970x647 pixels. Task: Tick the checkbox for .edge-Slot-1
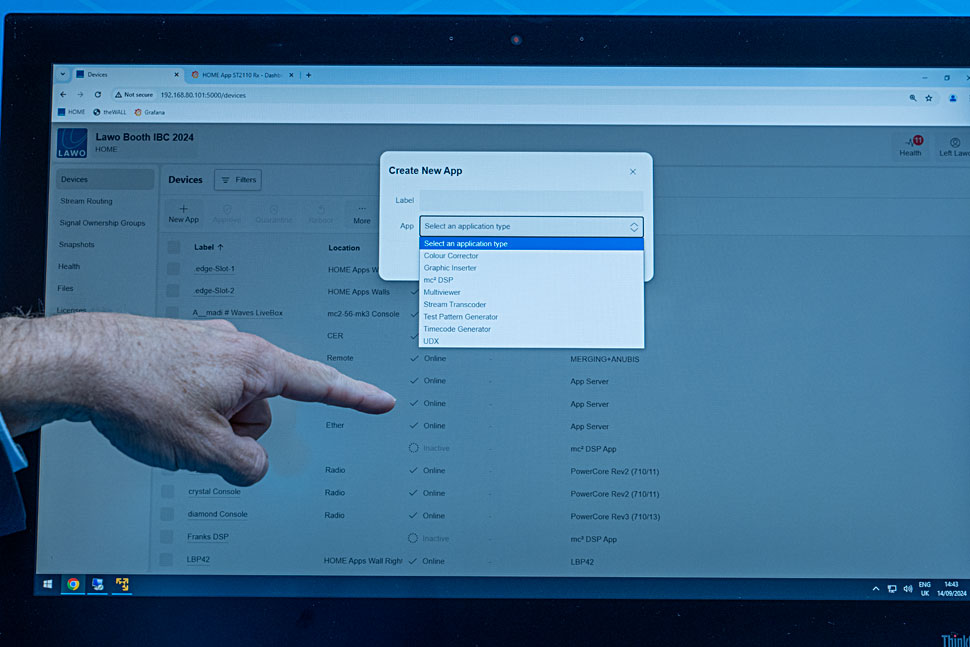(173, 268)
